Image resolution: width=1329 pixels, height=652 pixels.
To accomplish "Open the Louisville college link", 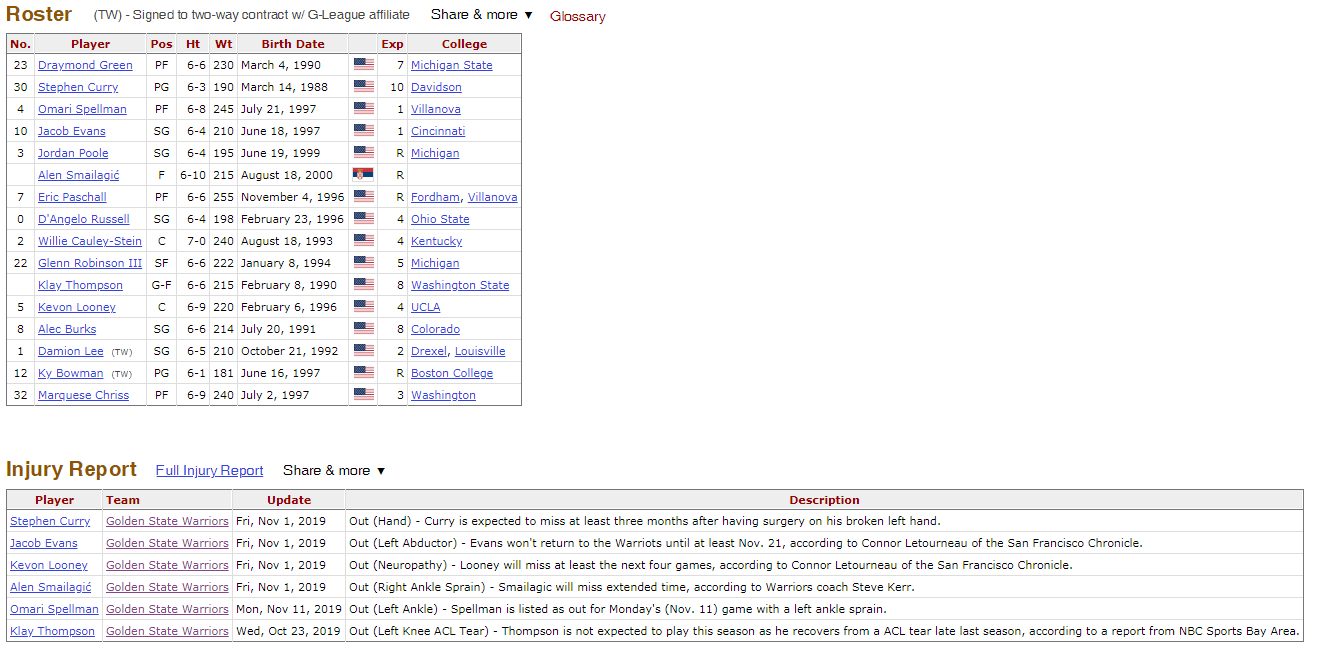I will 480,351.
